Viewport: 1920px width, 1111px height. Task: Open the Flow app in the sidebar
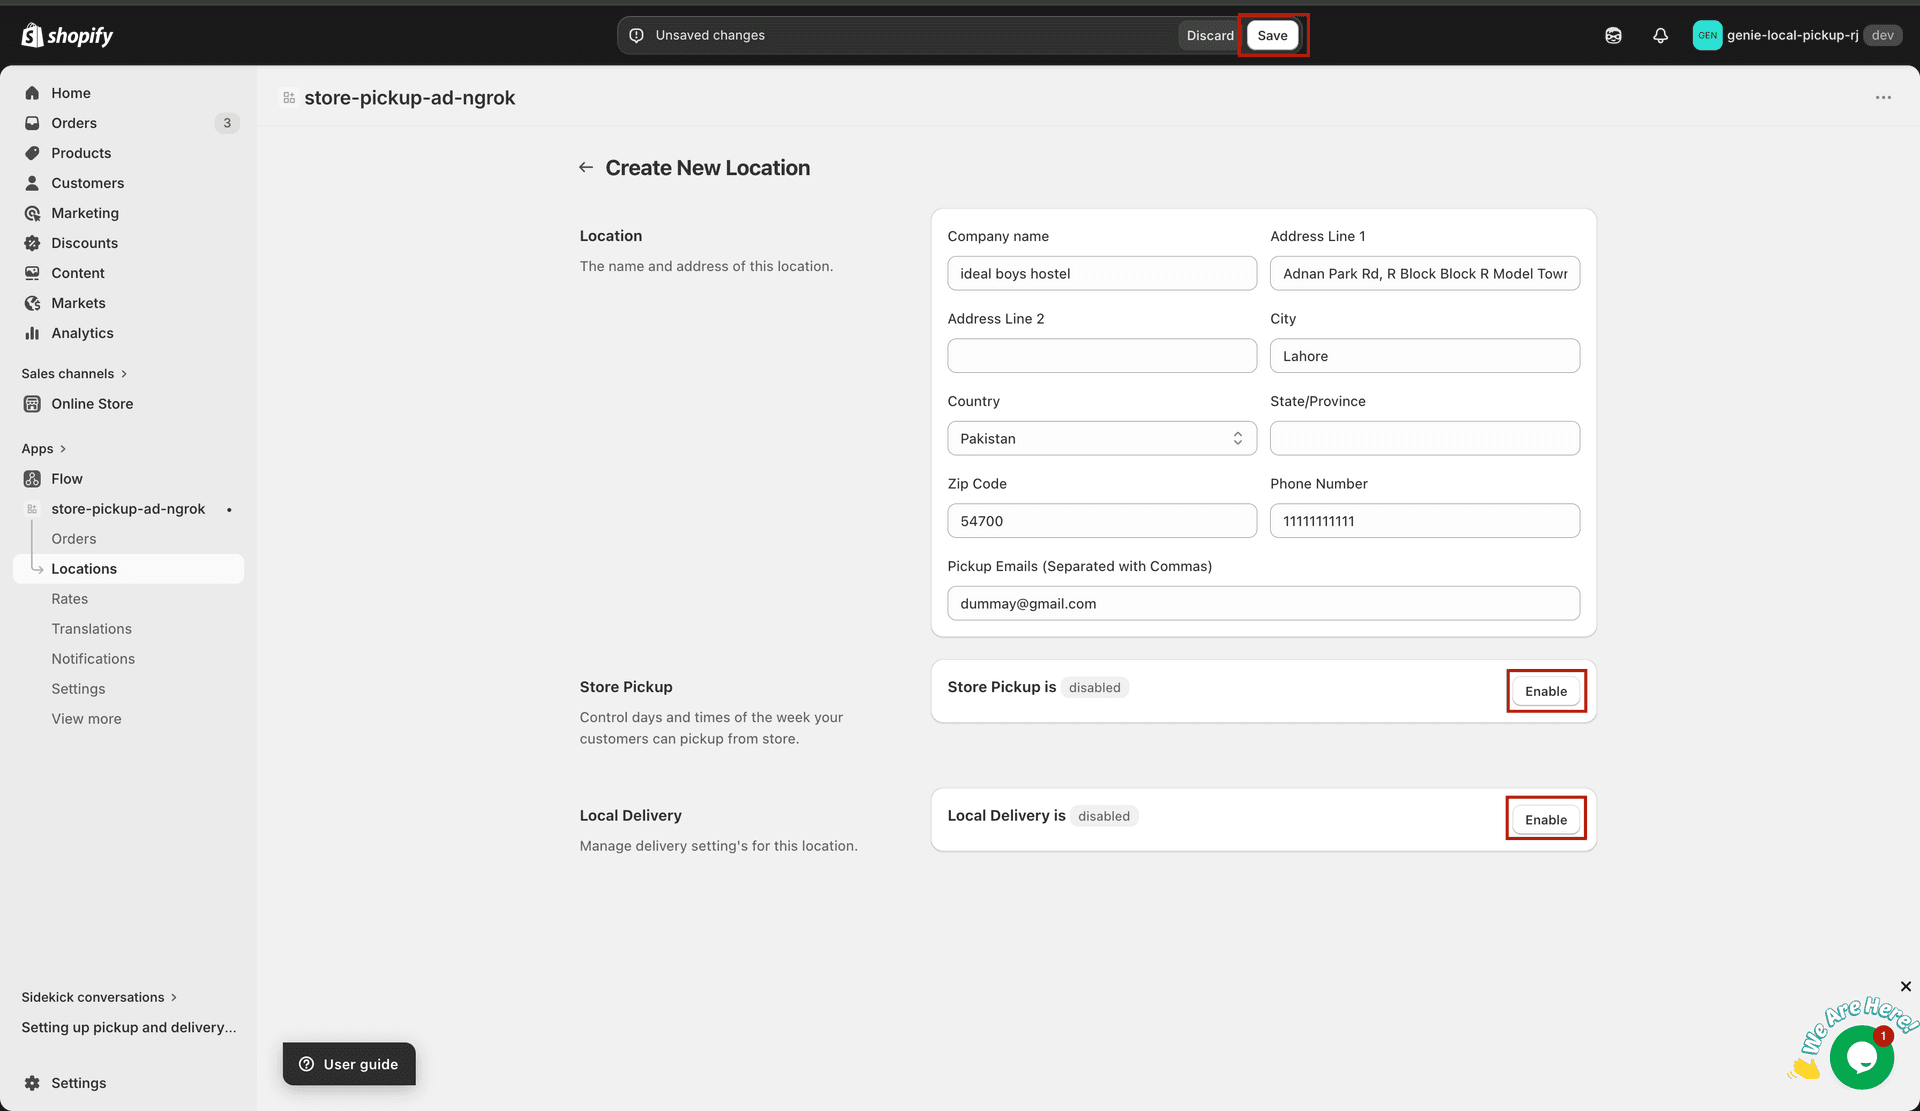coord(67,478)
